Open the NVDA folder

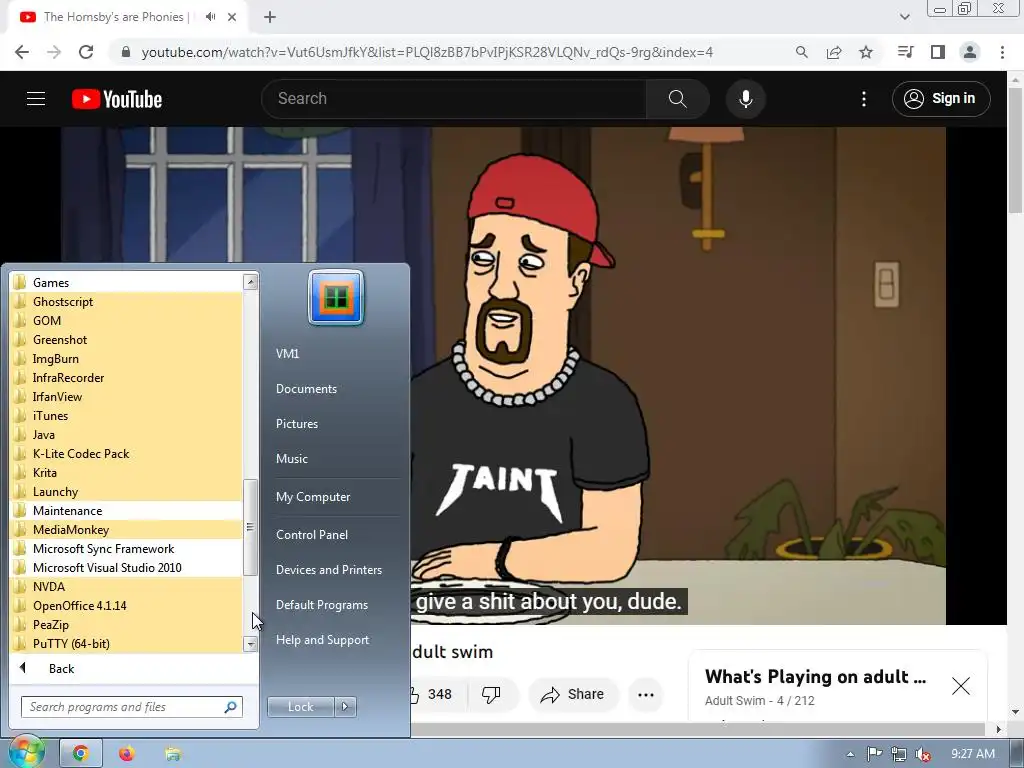127,586
